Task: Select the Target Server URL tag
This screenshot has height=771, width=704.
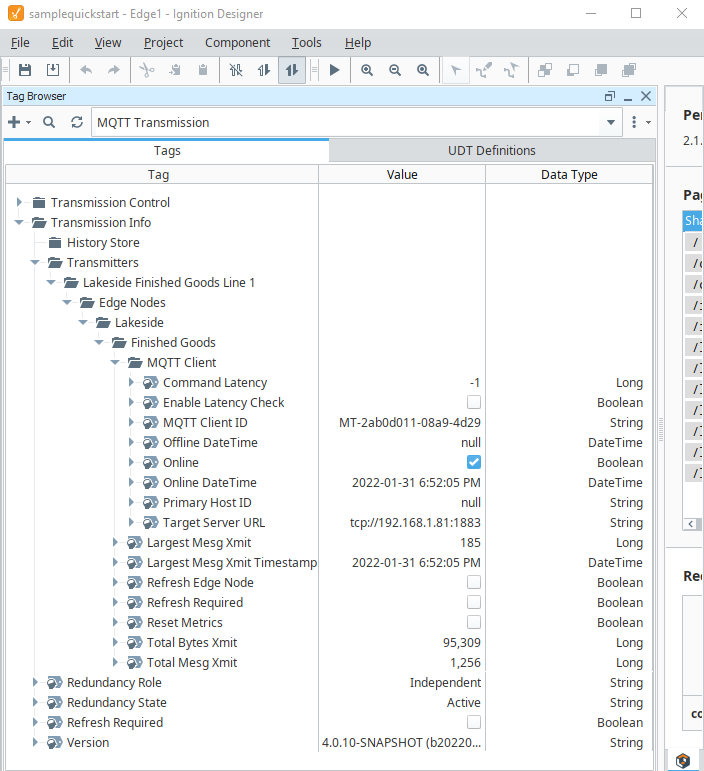Action: [x=214, y=522]
